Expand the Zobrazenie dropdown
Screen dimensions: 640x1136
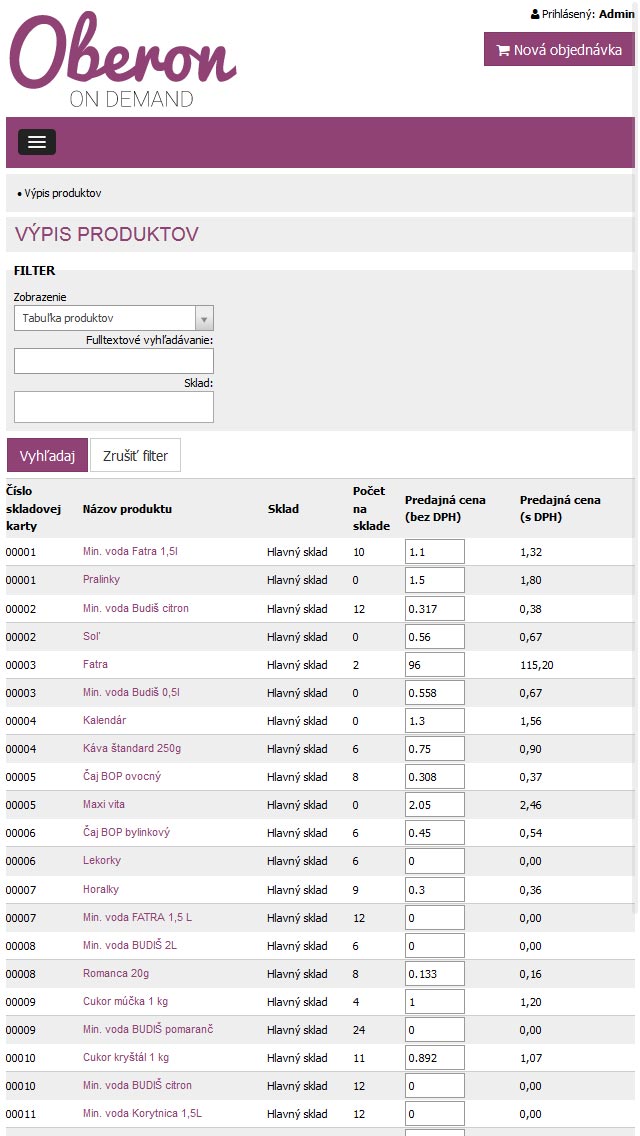tap(113, 318)
